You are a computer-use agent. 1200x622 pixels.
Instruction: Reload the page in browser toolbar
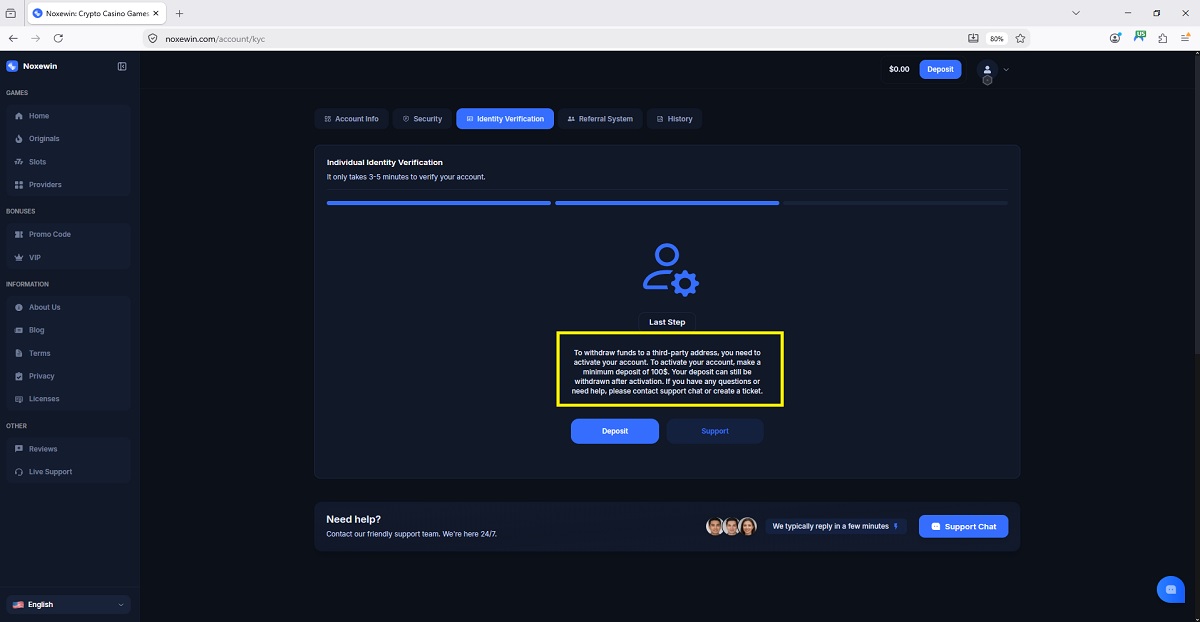click(x=58, y=38)
